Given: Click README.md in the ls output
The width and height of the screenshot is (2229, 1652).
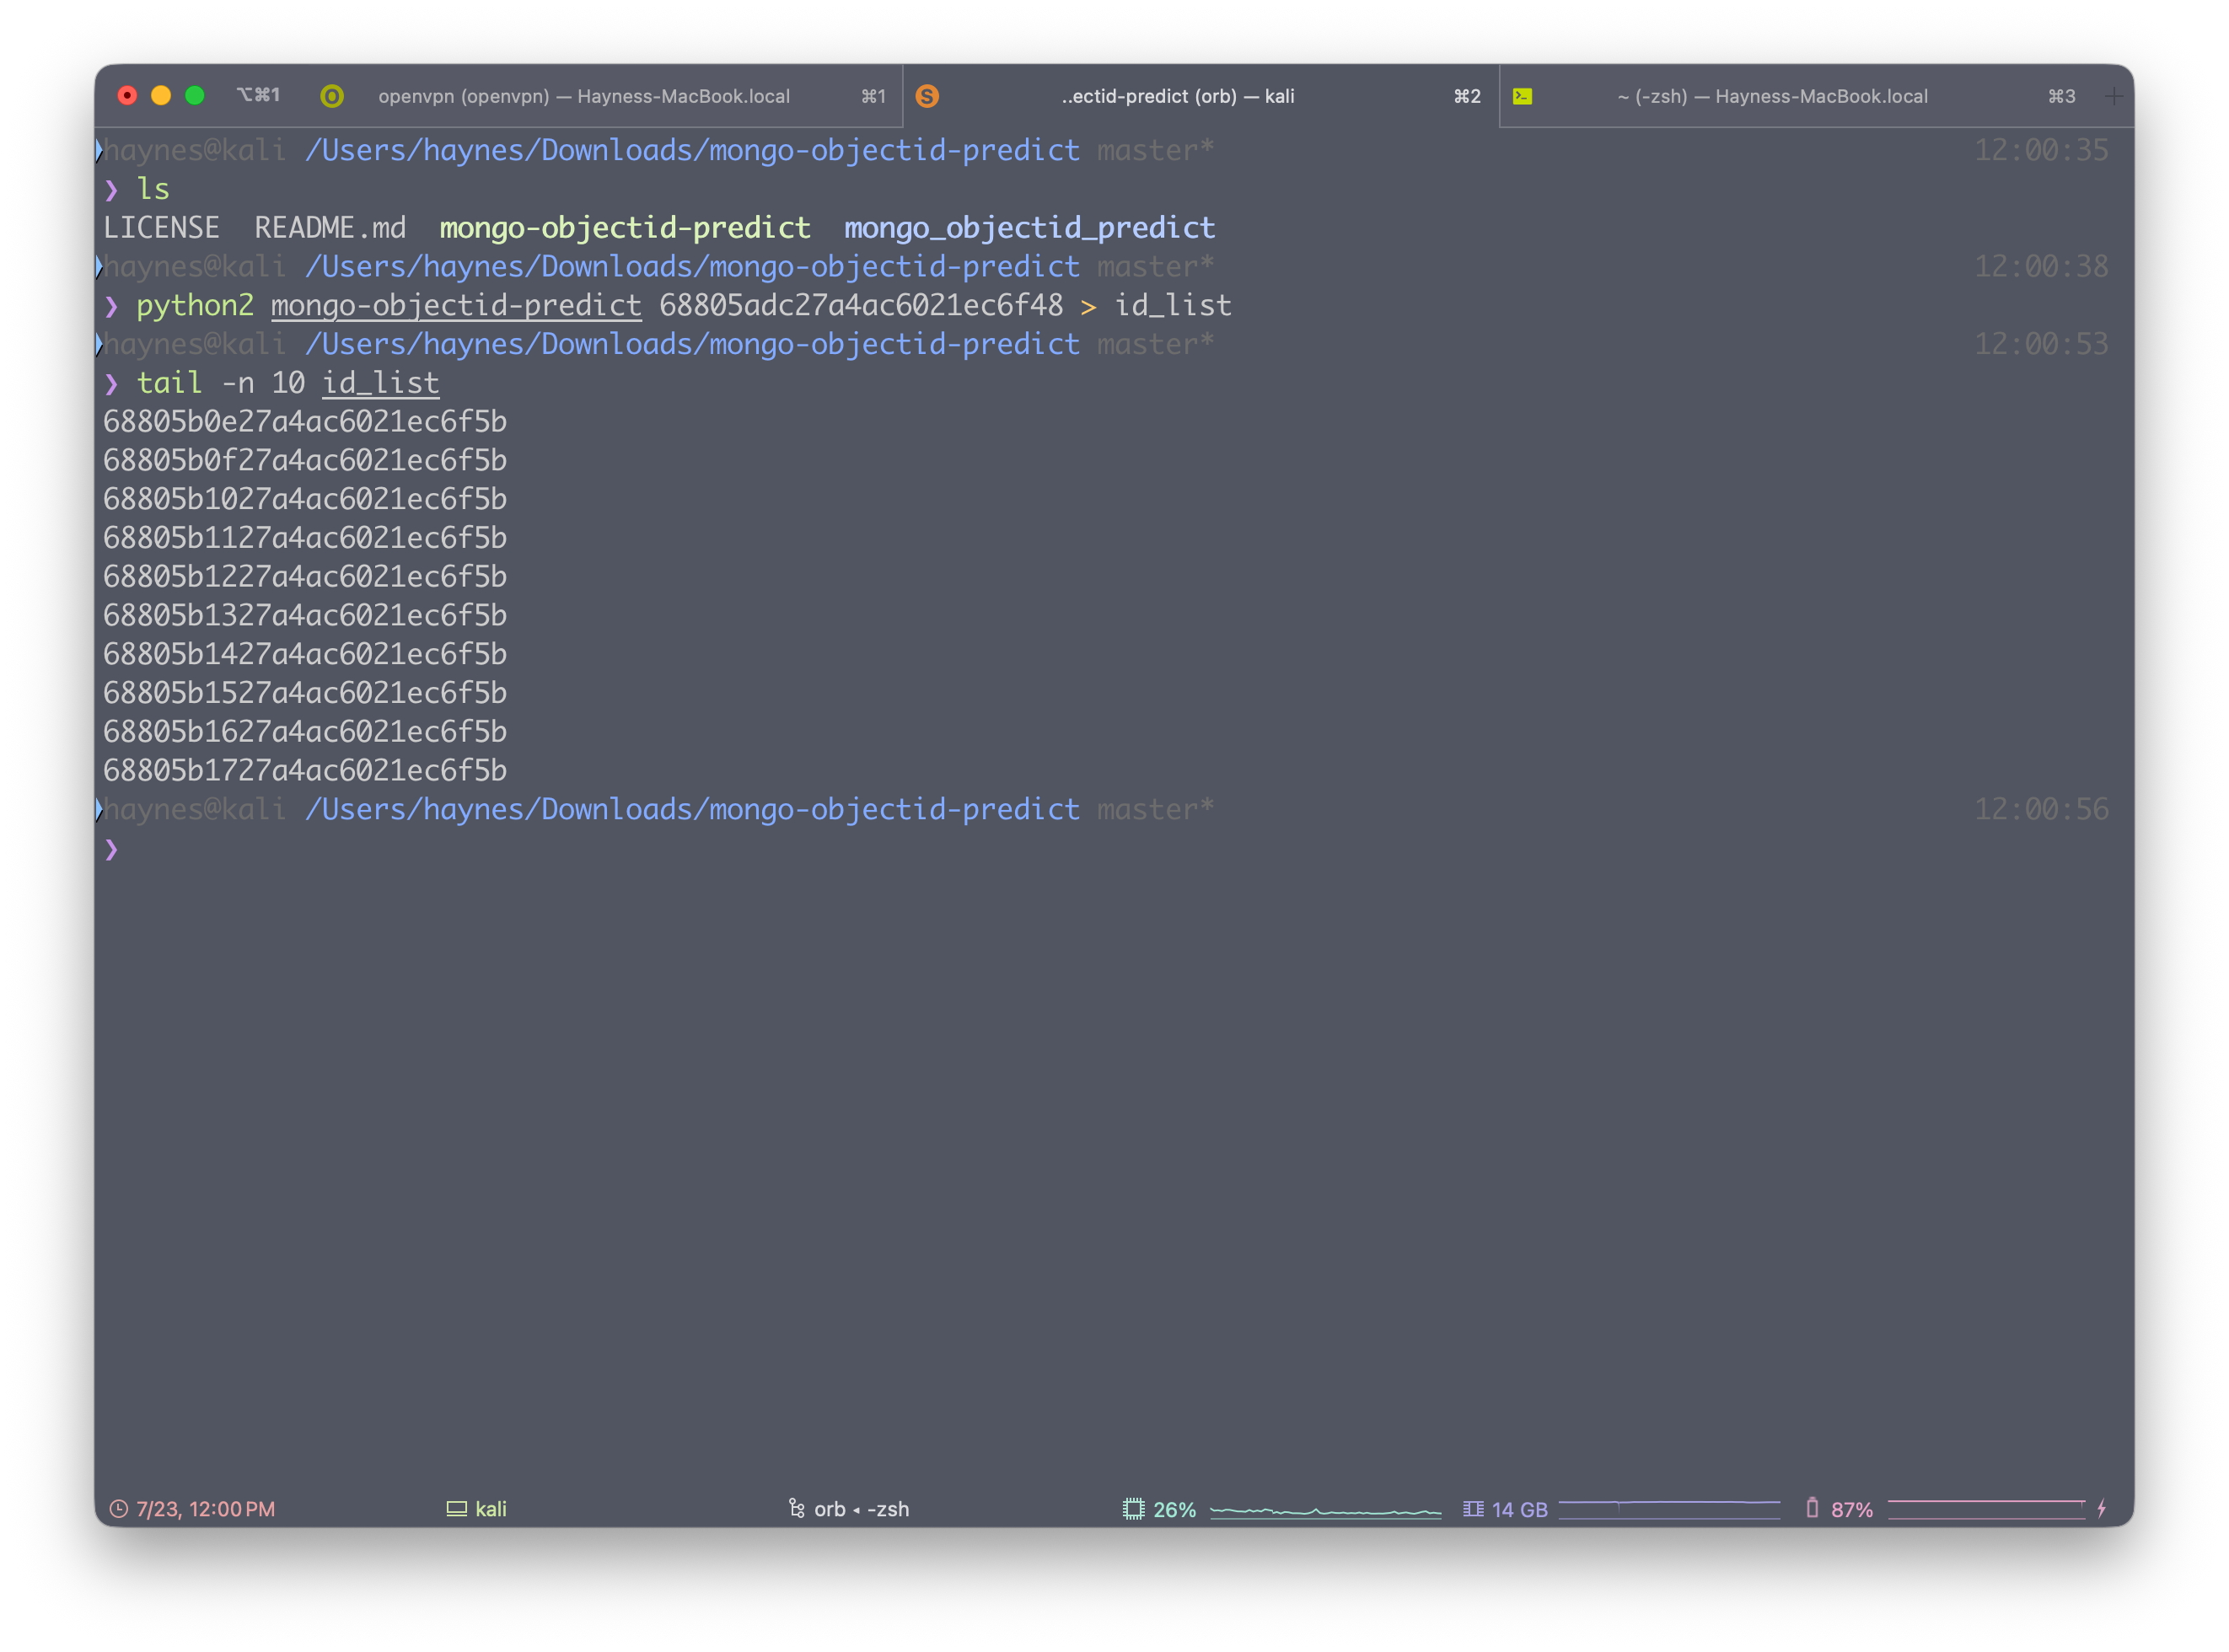Looking at the screenshot, I should (x=330, y=228).
